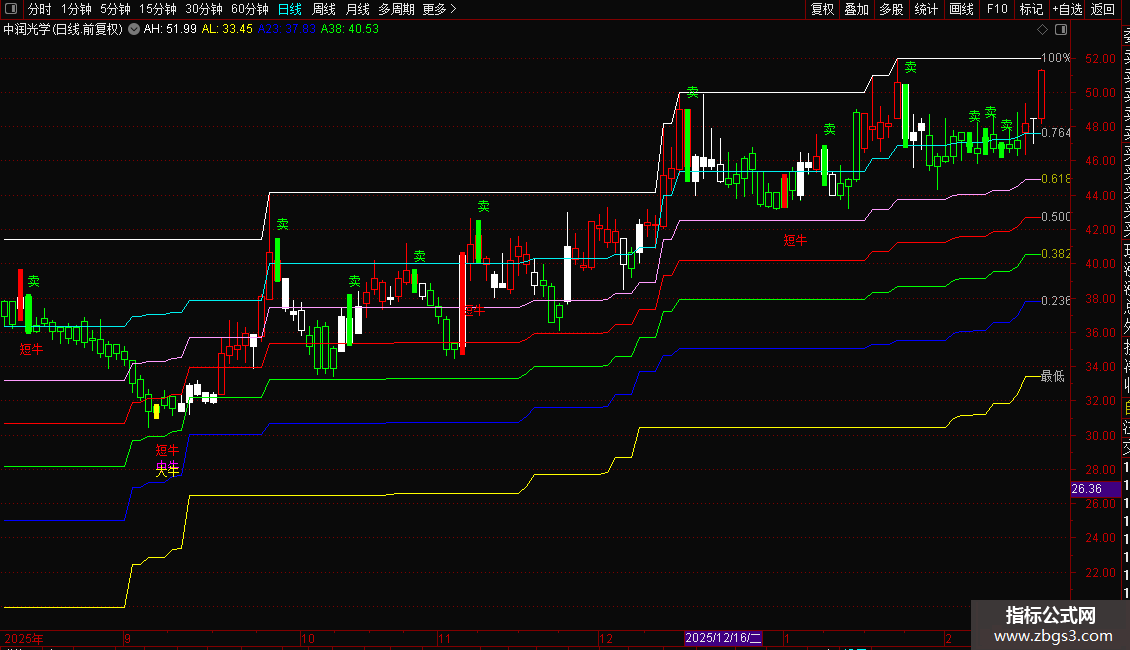Click the blue A23: 37.83 value
The image size is (1130, 650).
click(287, 29)
